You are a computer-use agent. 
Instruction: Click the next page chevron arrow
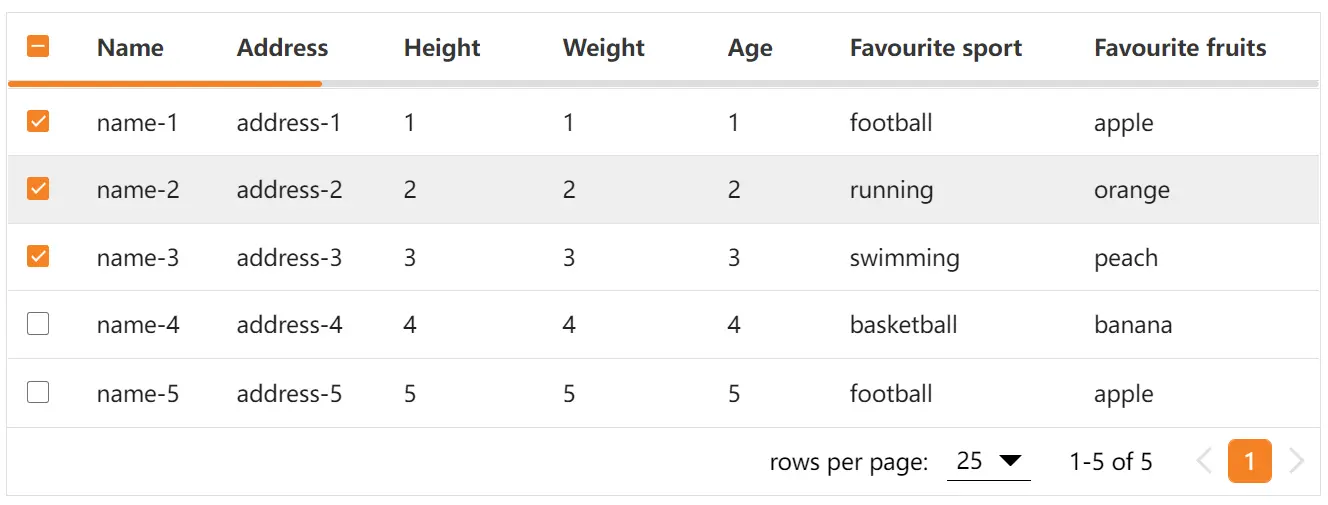pos(1297,461)
